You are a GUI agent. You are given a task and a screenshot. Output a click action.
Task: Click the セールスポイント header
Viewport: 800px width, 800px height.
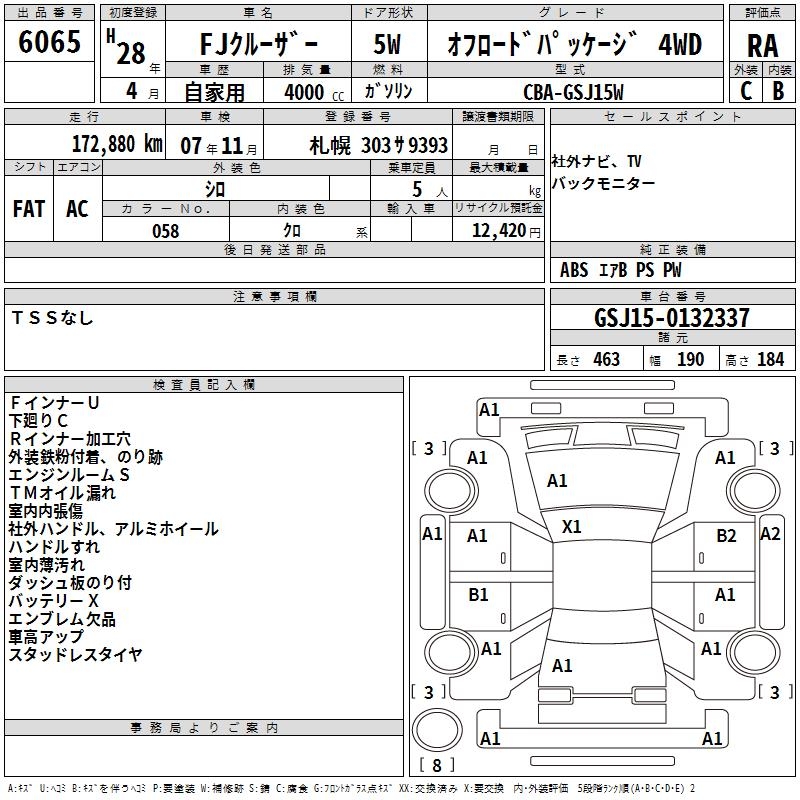[672, 116]
